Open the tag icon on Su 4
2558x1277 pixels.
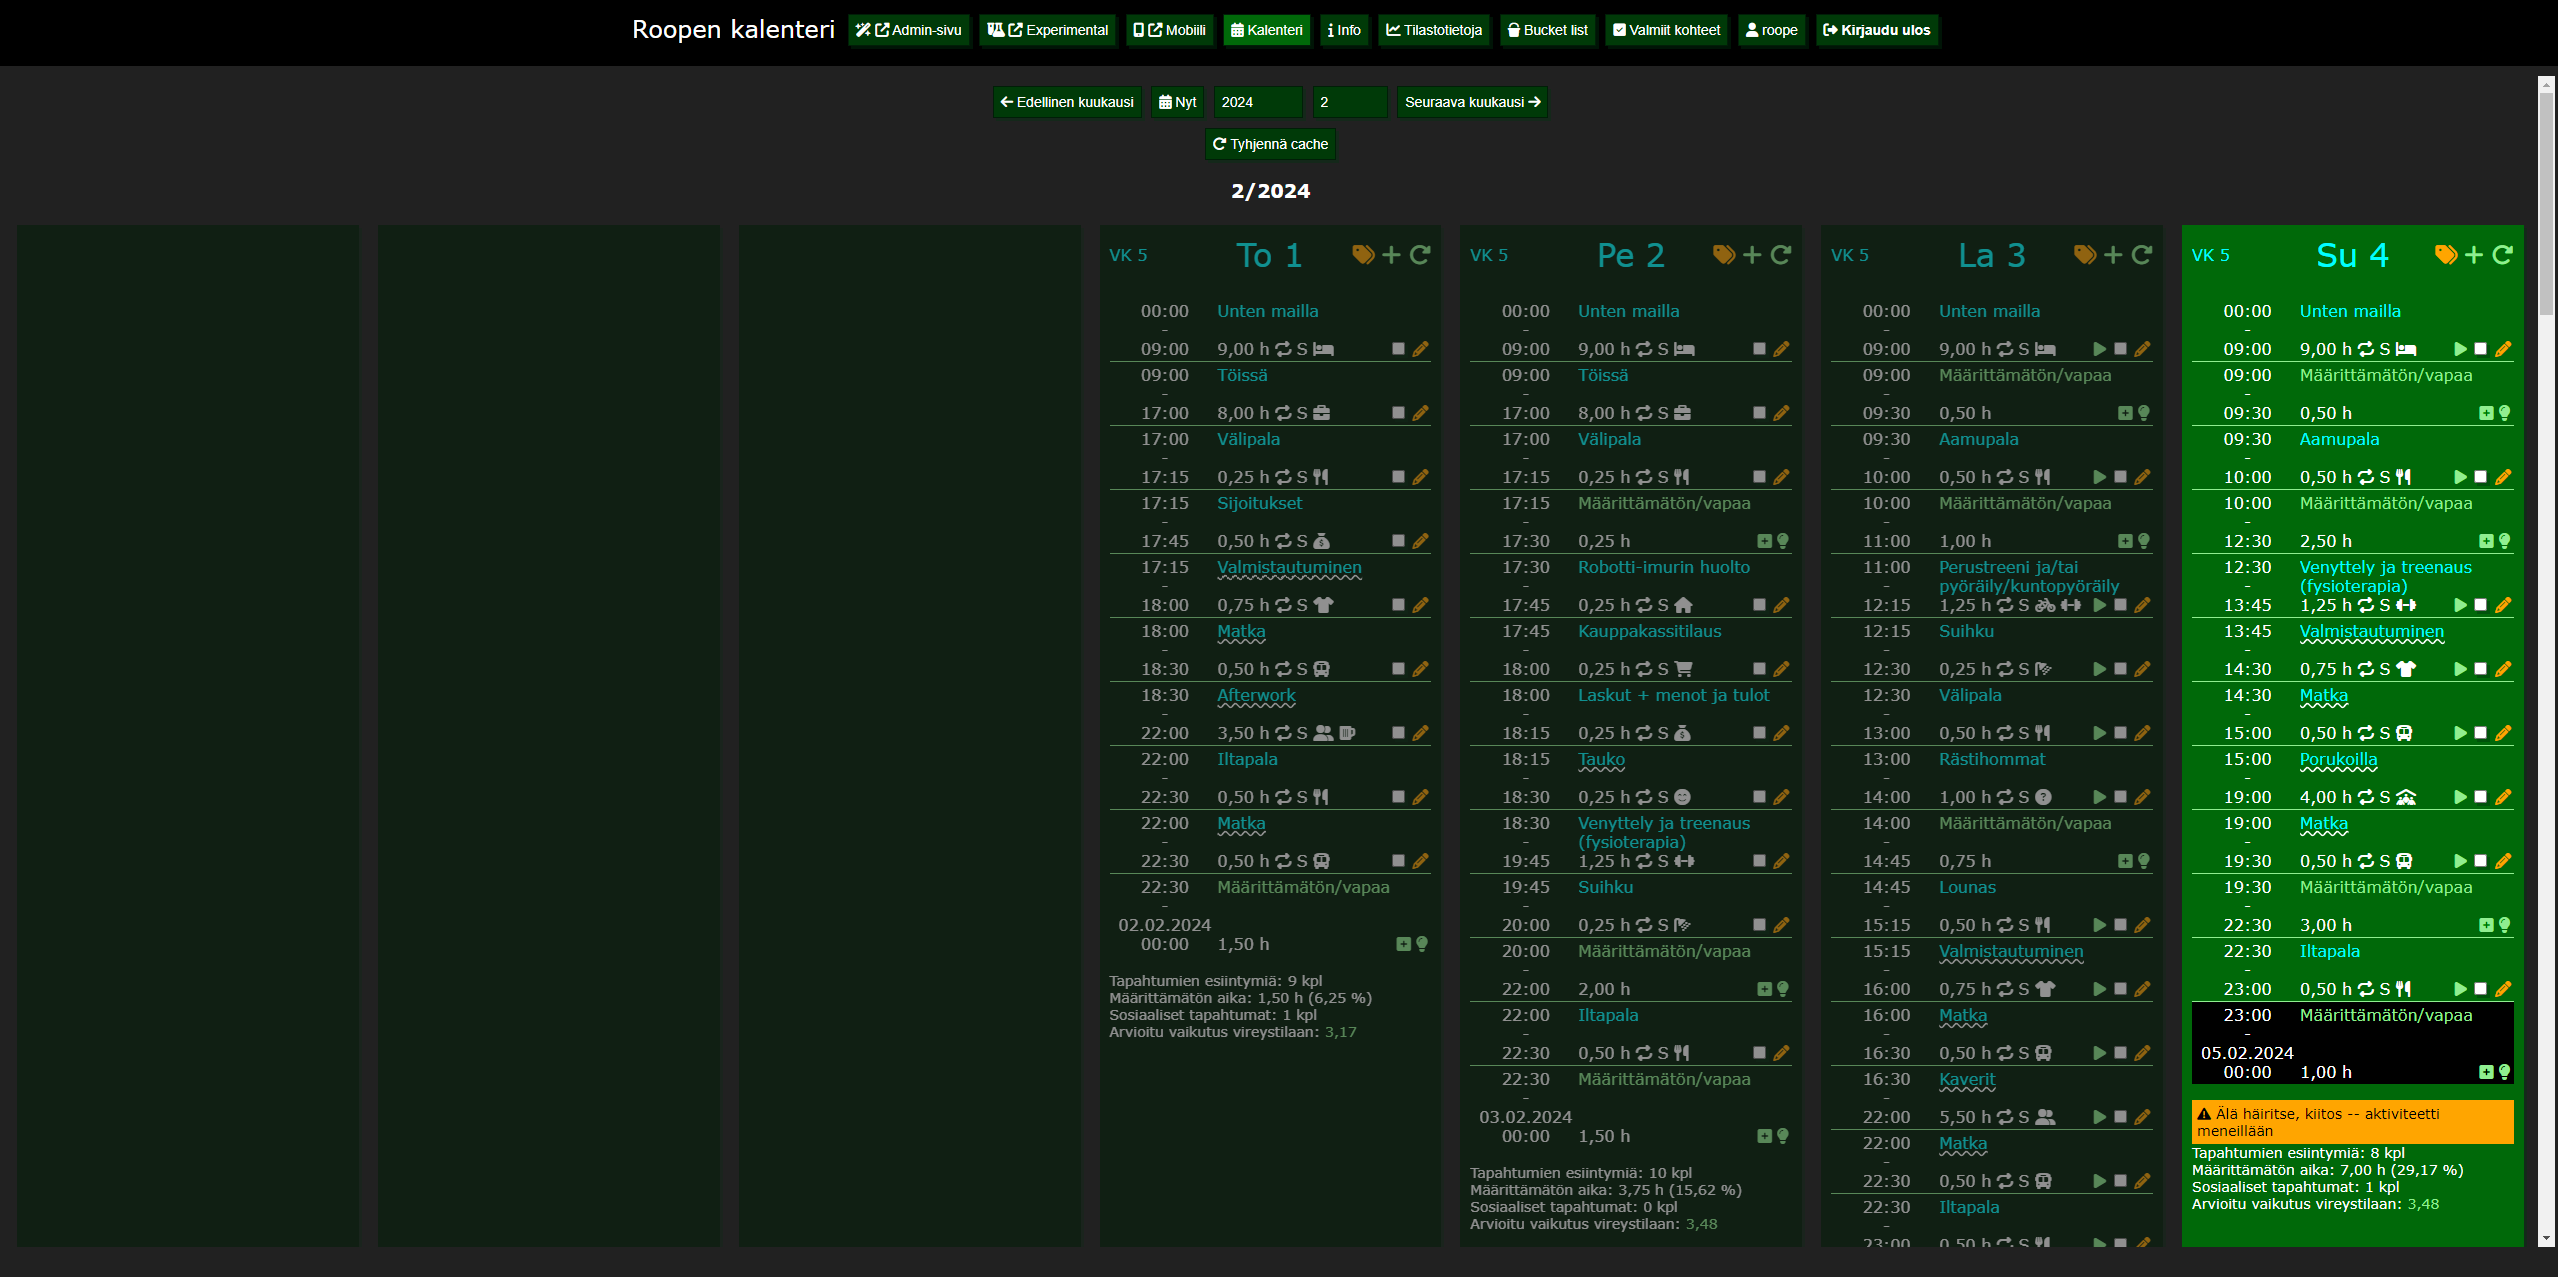click(x=2446, y=255)
